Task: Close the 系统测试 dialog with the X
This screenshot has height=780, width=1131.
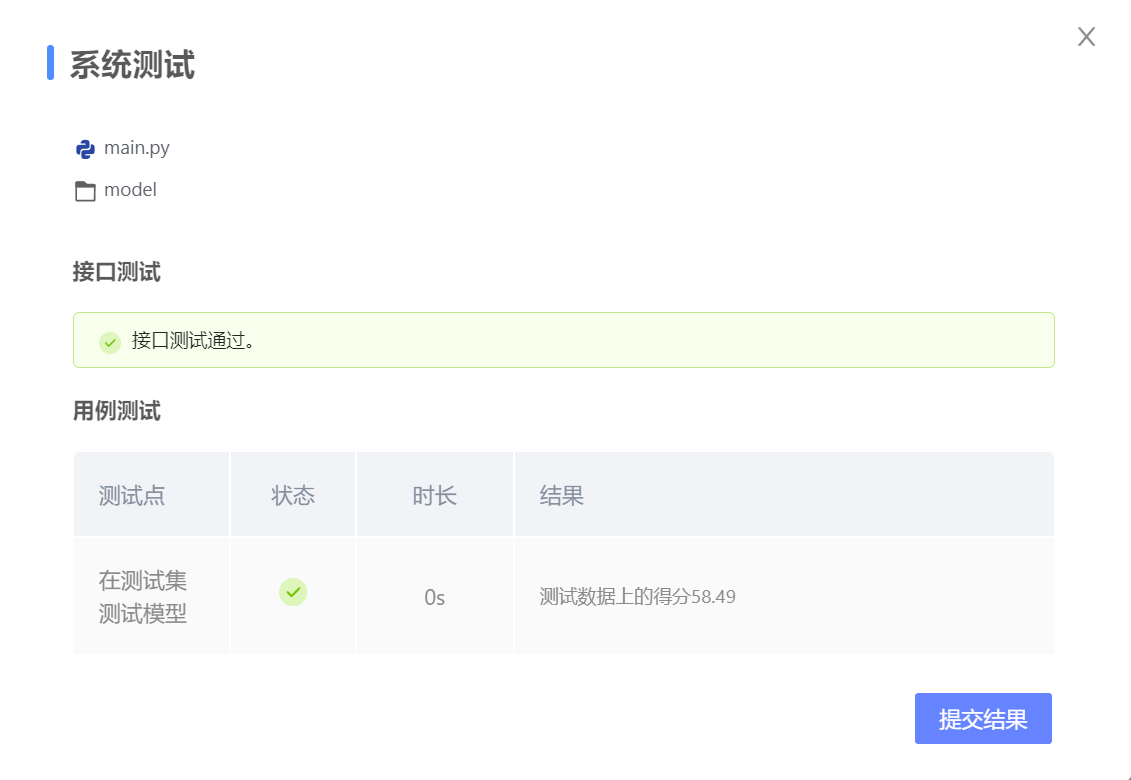Action: [x=1086, y=37]
